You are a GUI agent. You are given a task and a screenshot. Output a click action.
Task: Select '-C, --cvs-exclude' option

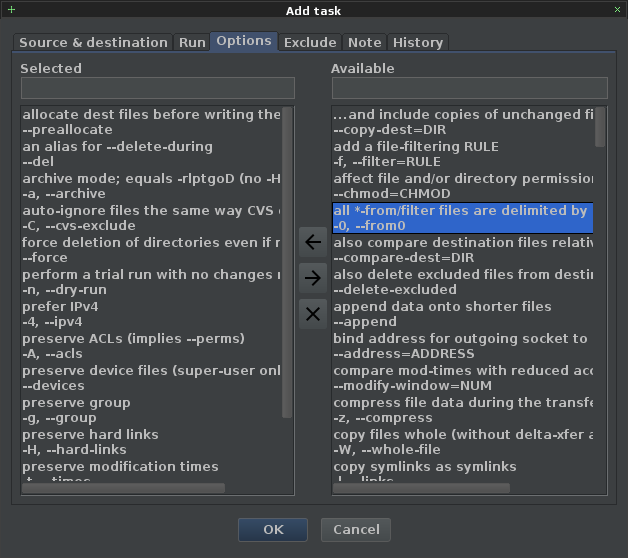pos(151,218)
